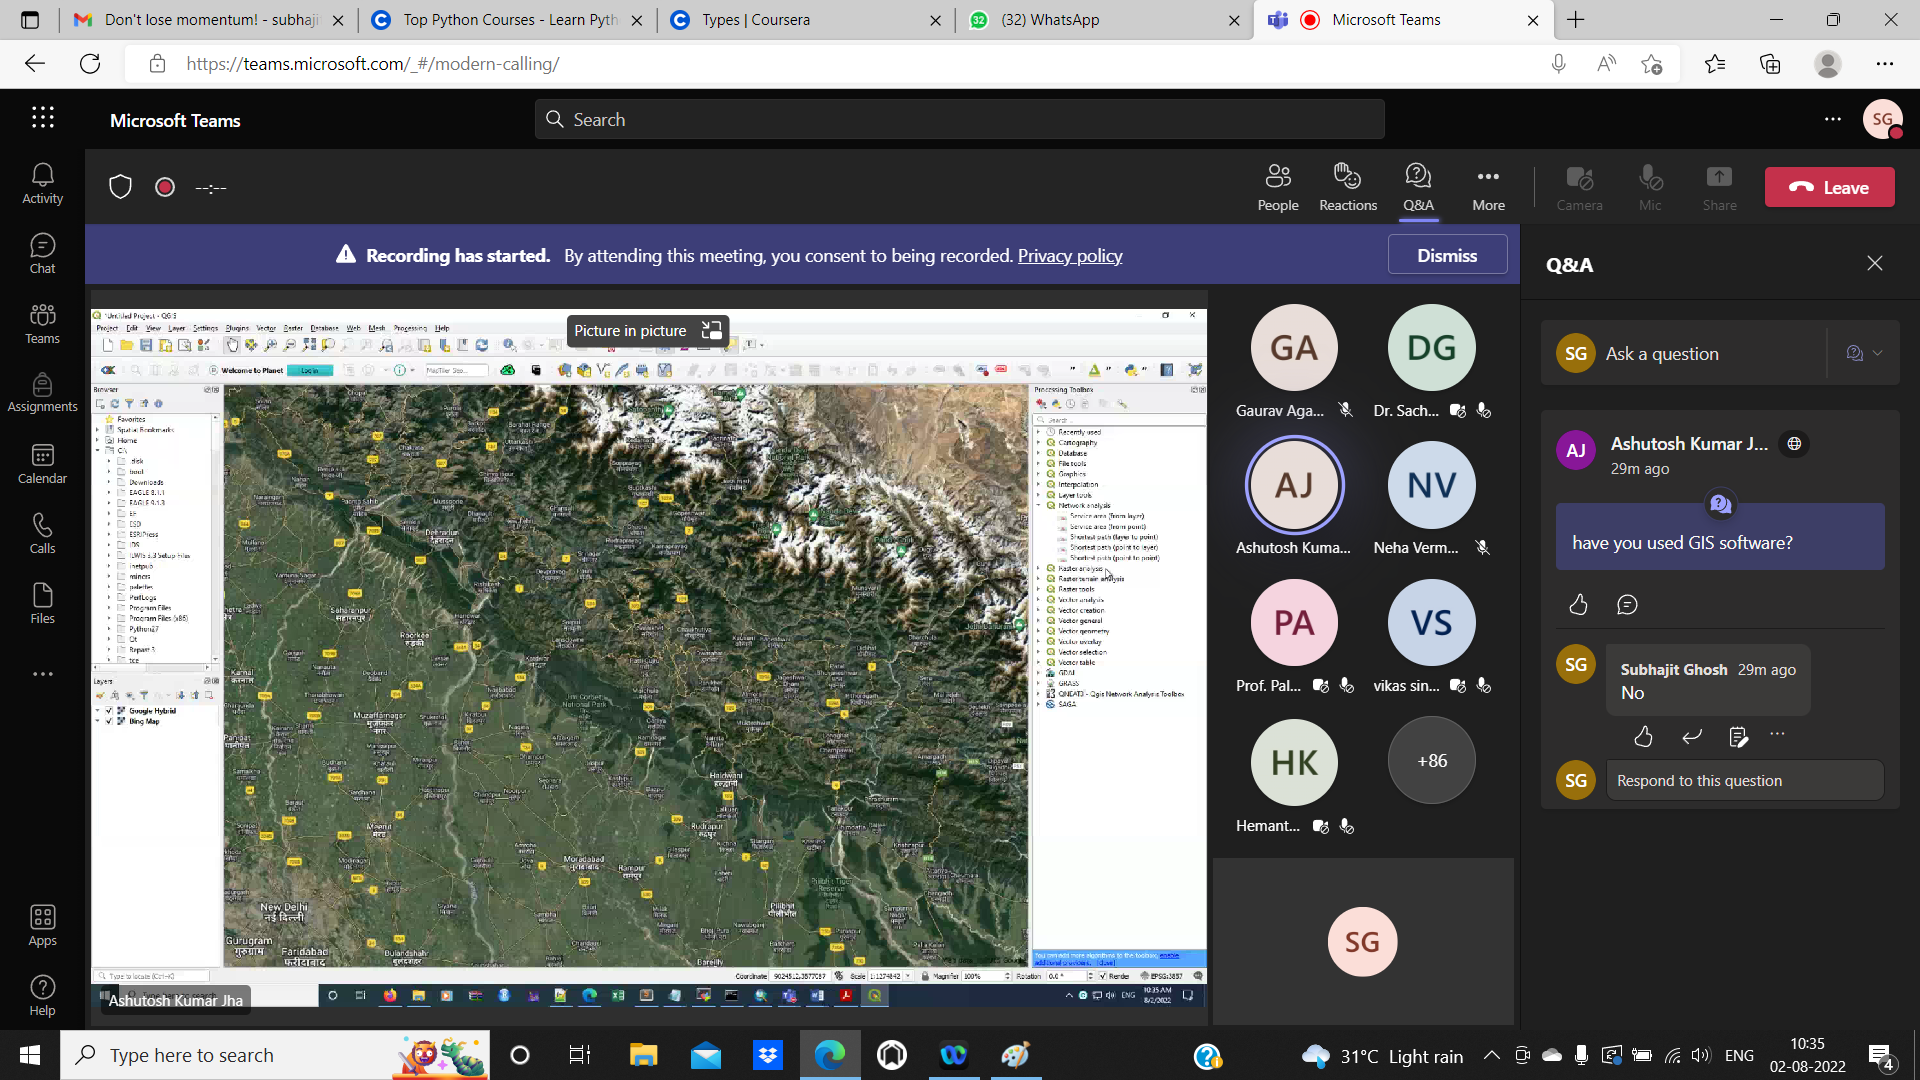Unmute the Mic
This screenshot has height=1080, width=1920.
pos(1650,187)
